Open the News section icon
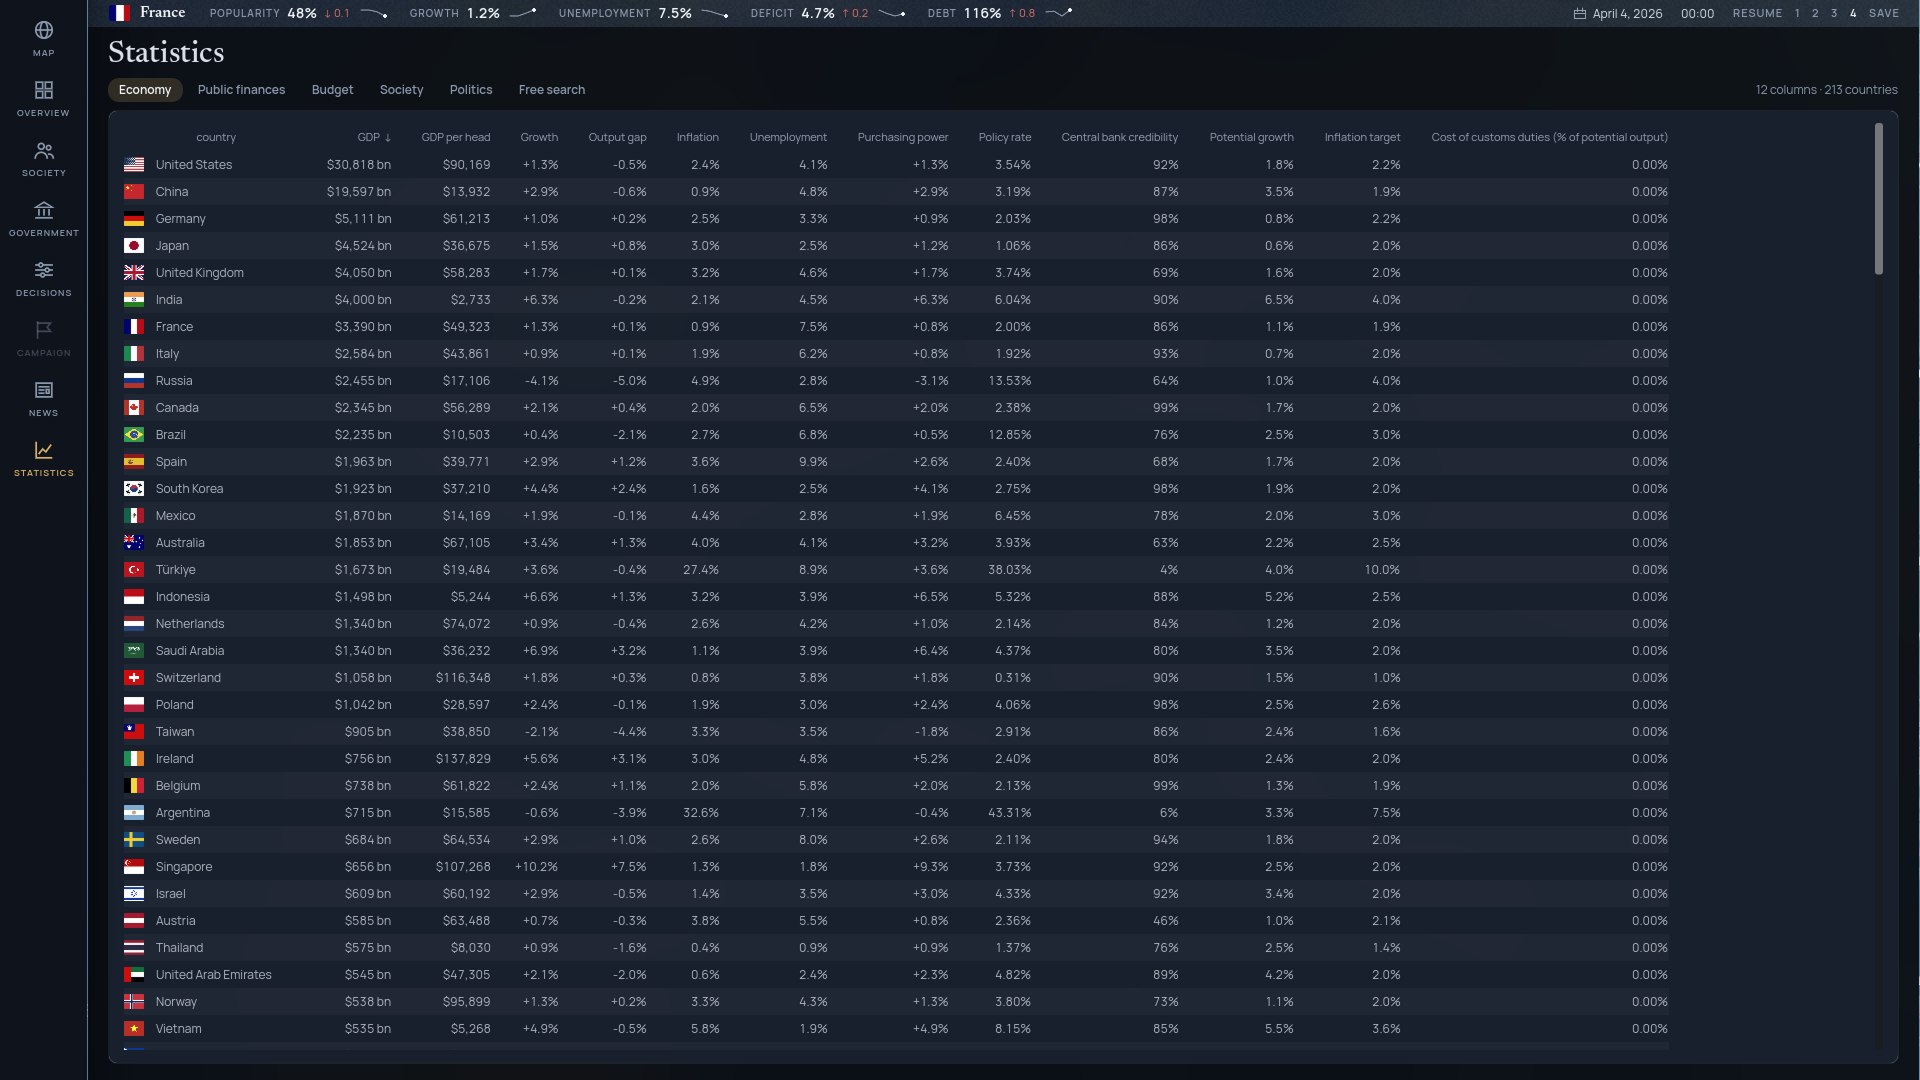1920x1080 pixels. click(43, 390)
